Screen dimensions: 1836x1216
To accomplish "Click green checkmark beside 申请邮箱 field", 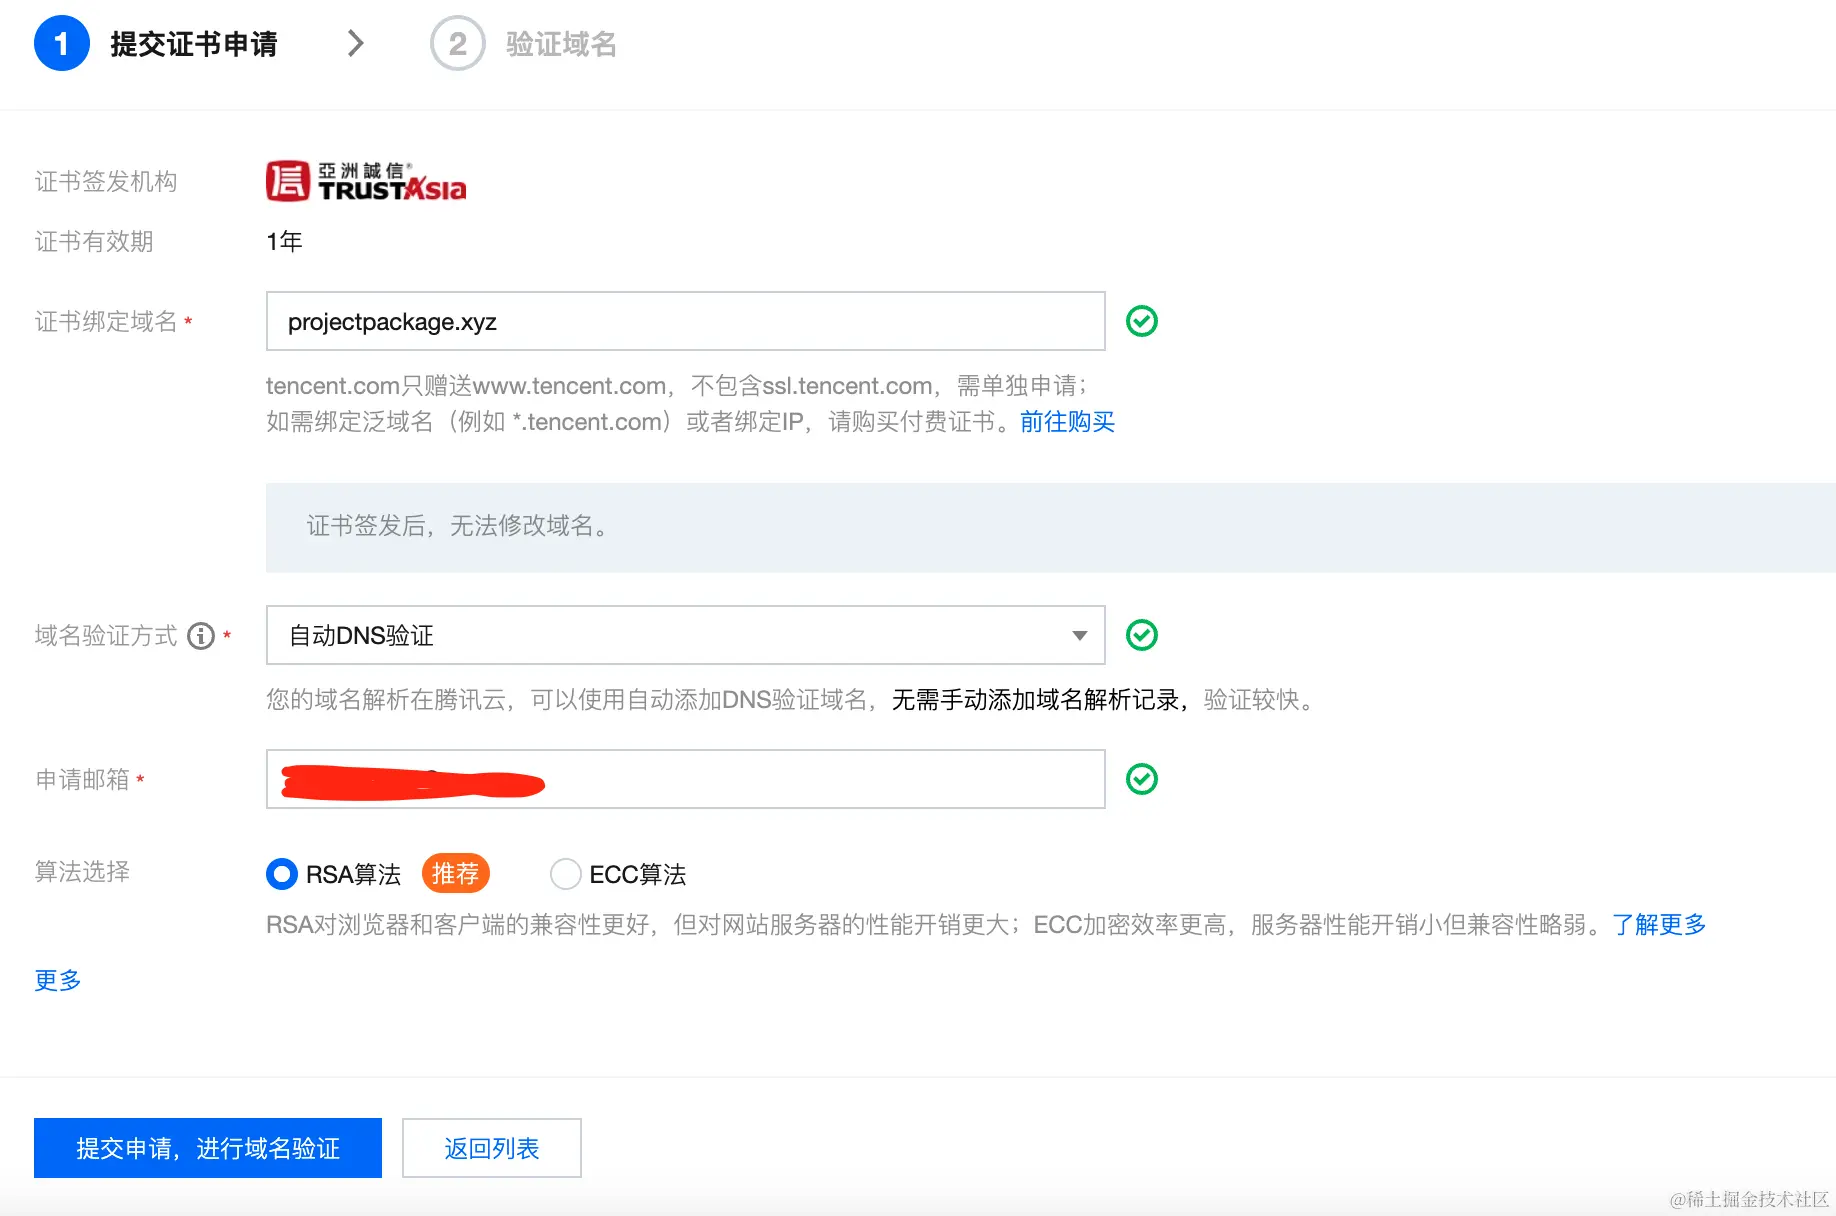I will point(1141,779).
